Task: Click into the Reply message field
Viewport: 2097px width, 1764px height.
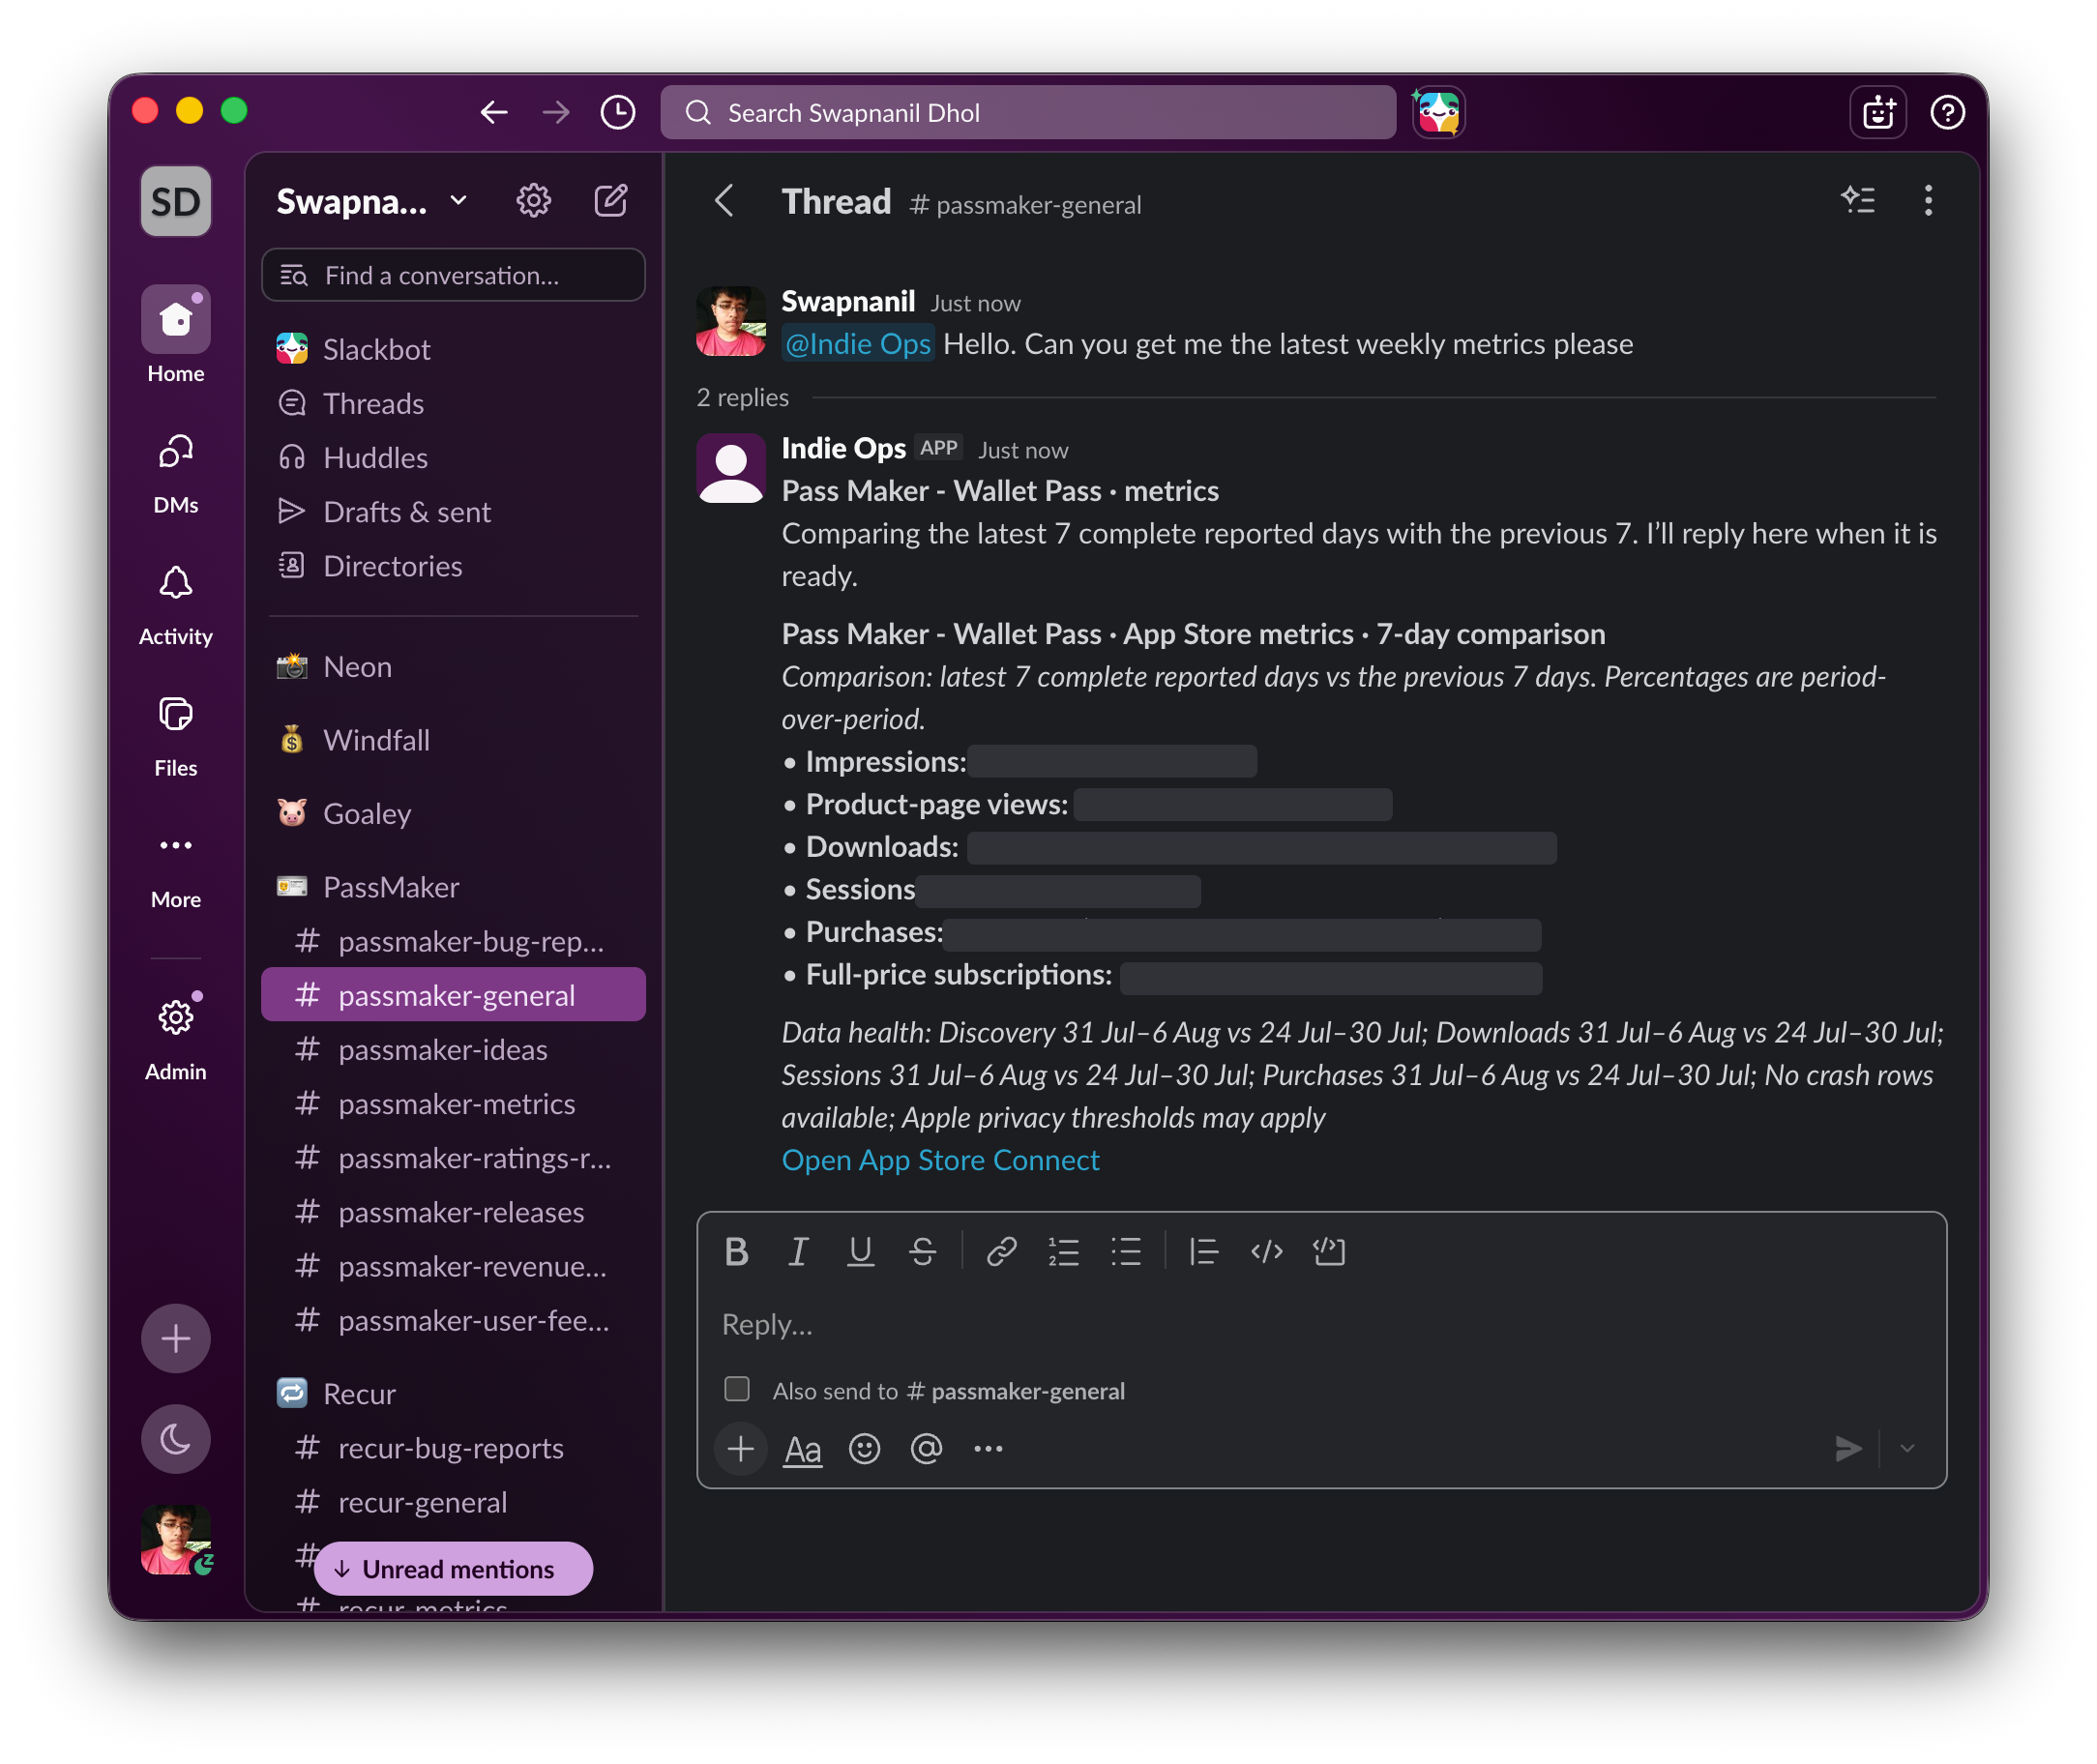Action: [x=1321, y=1325]
